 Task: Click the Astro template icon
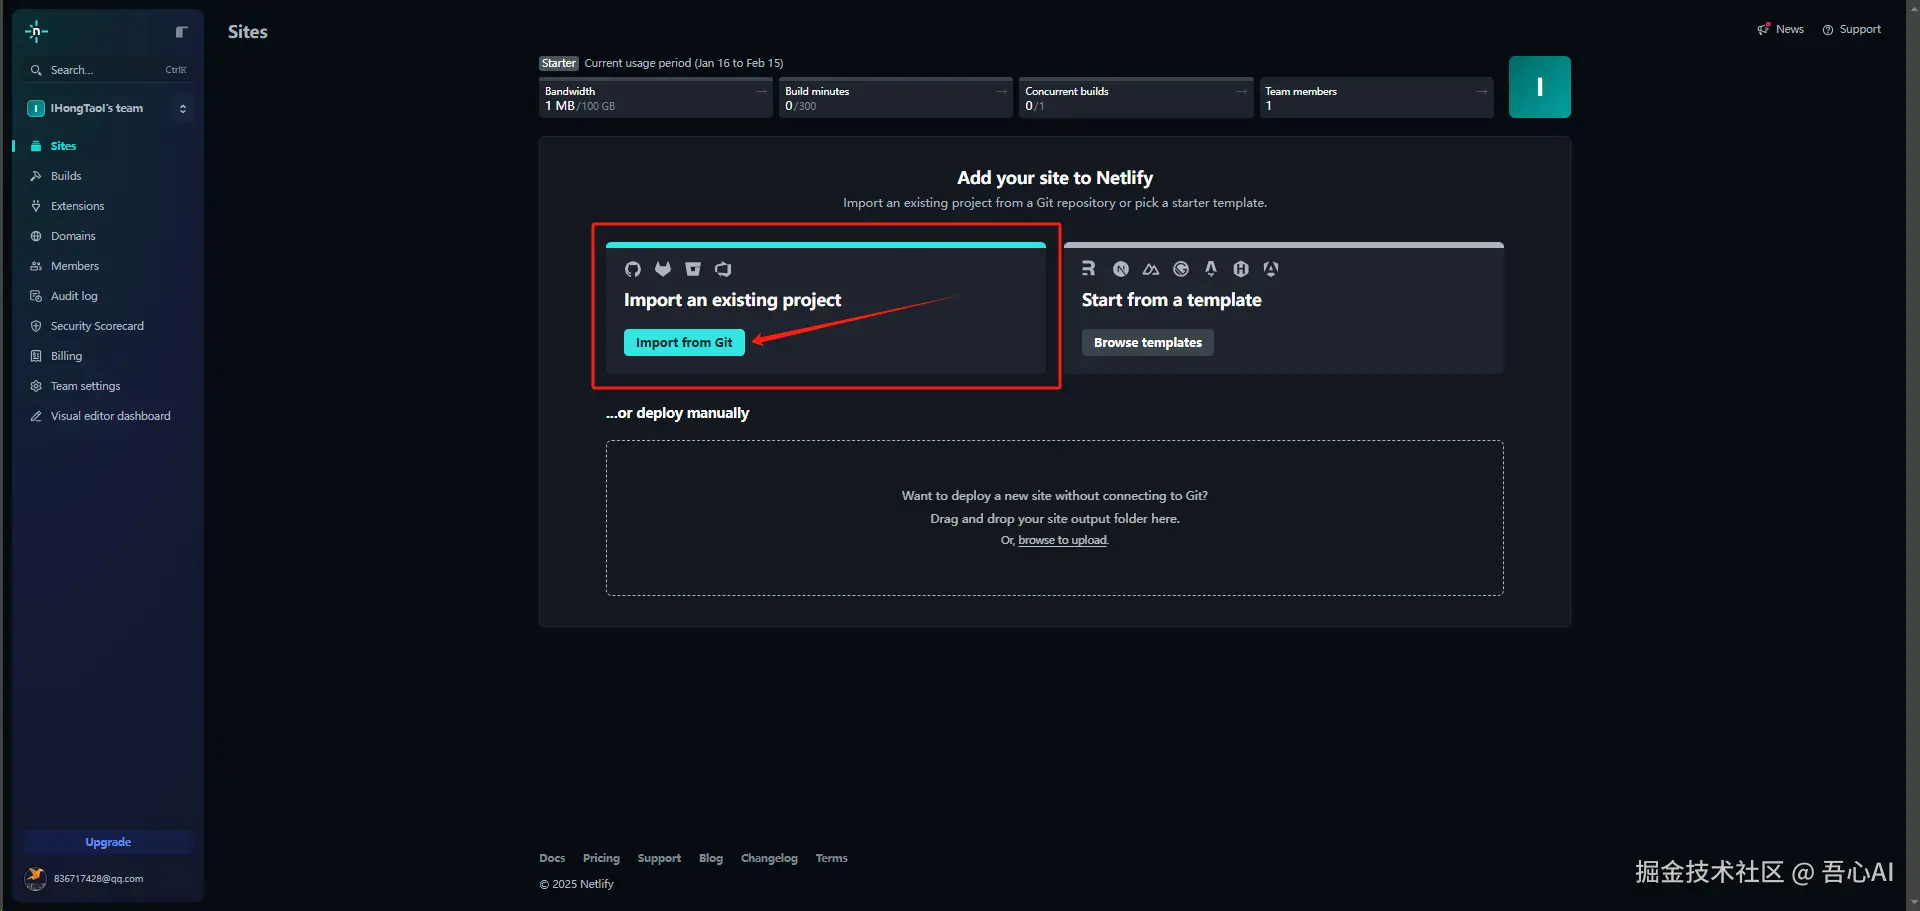point(1211,269)
